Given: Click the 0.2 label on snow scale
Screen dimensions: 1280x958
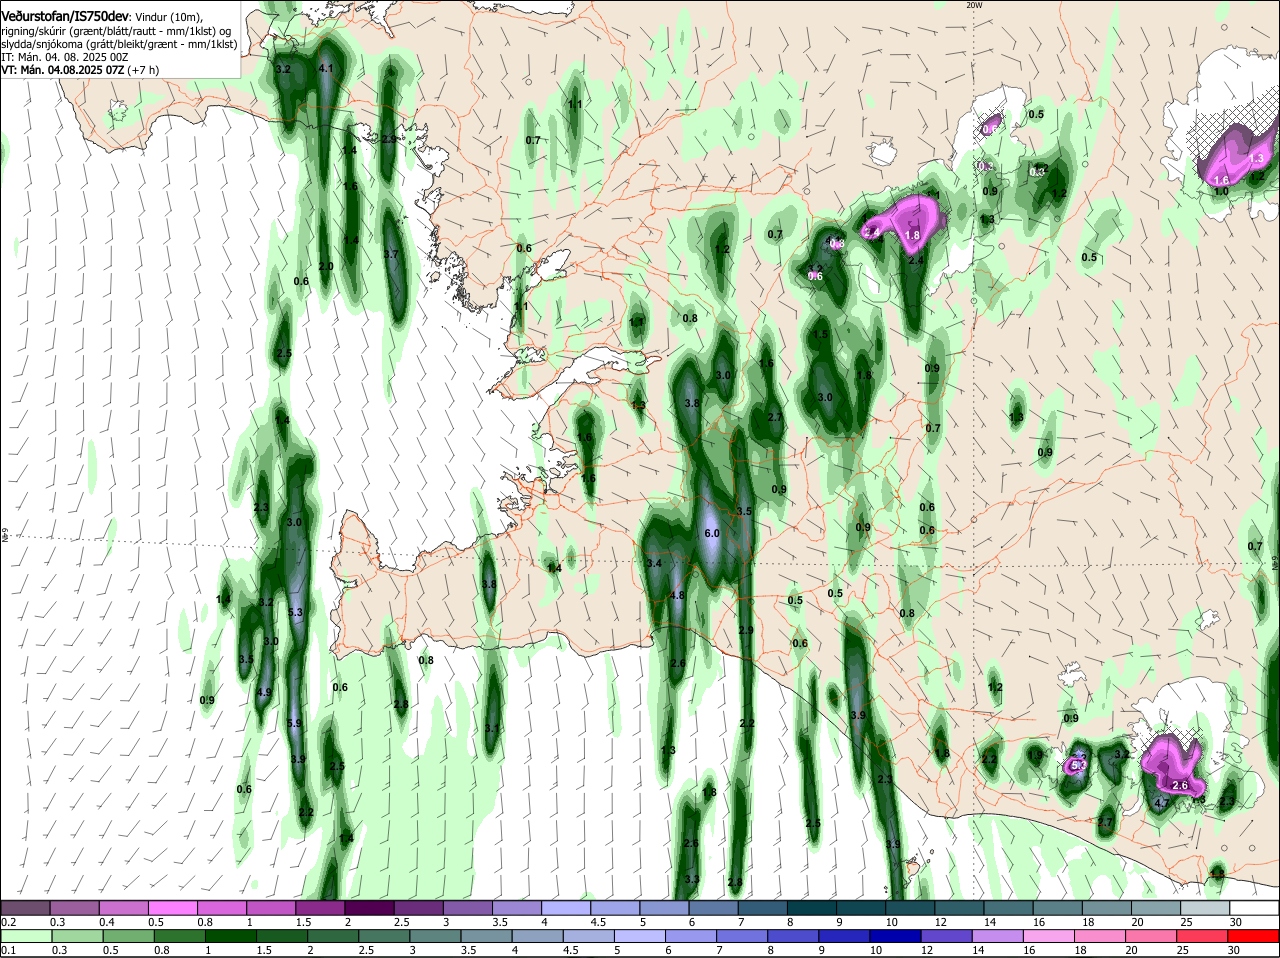Looking at the screenshot, I should pyautogui.click(x=8, y=921).
